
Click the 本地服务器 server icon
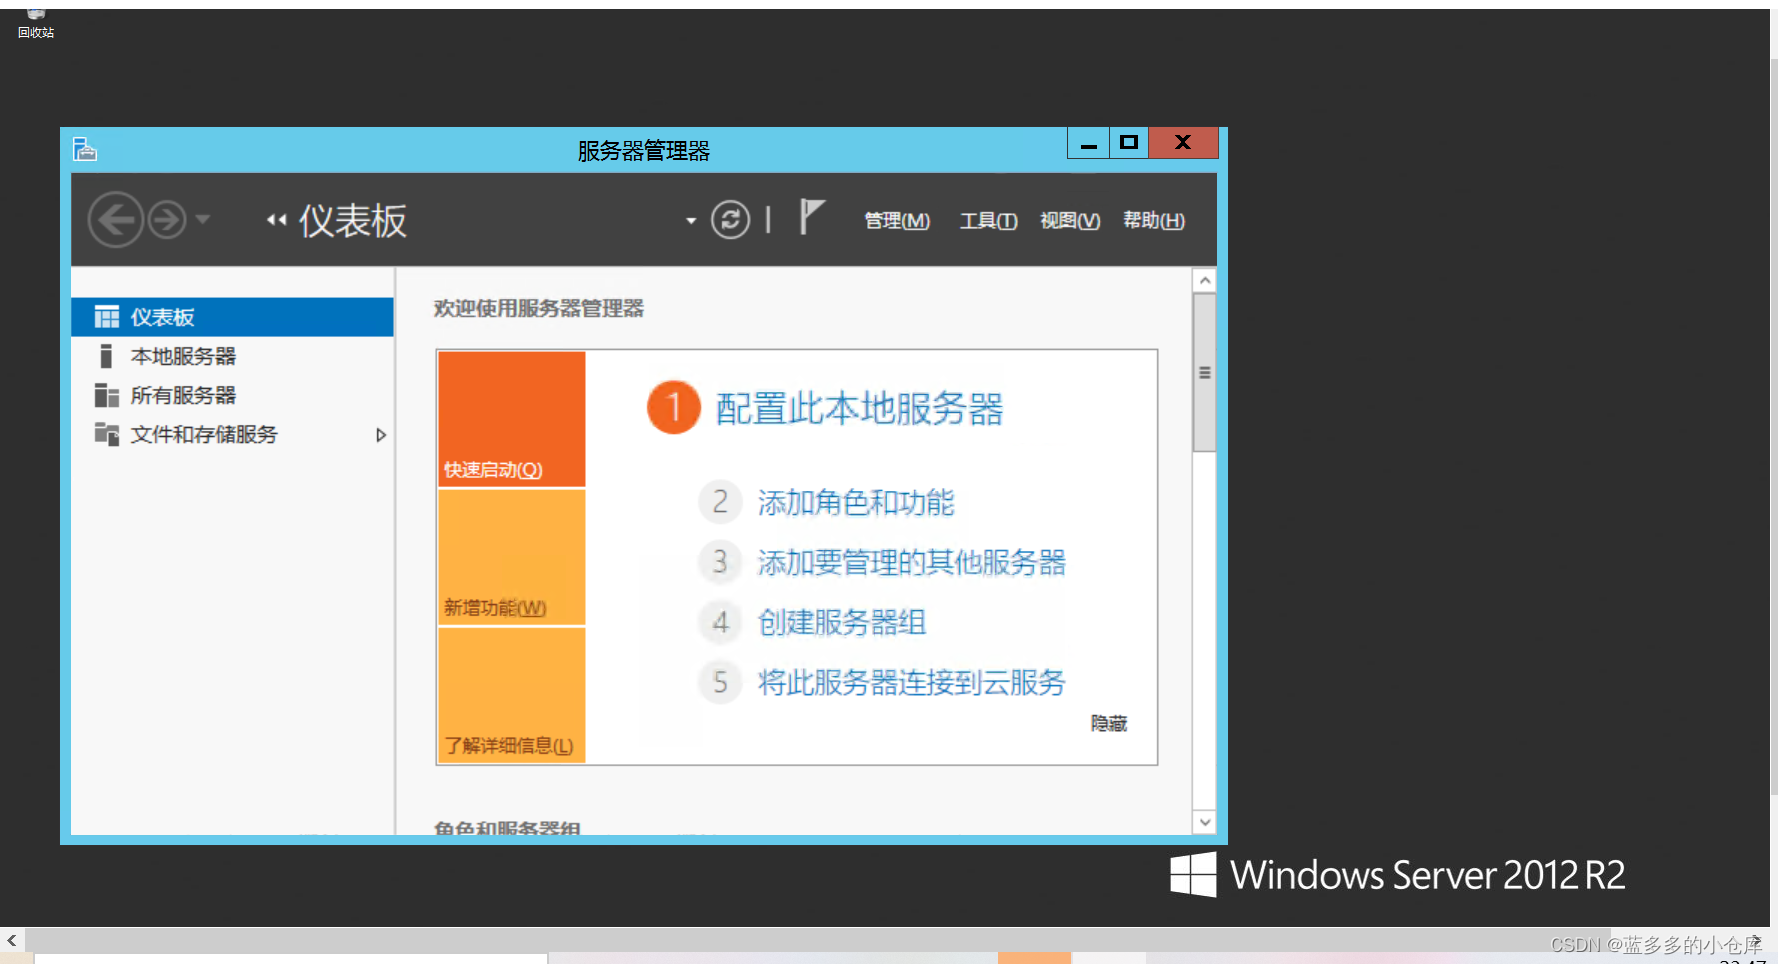(x=106, y=356)
